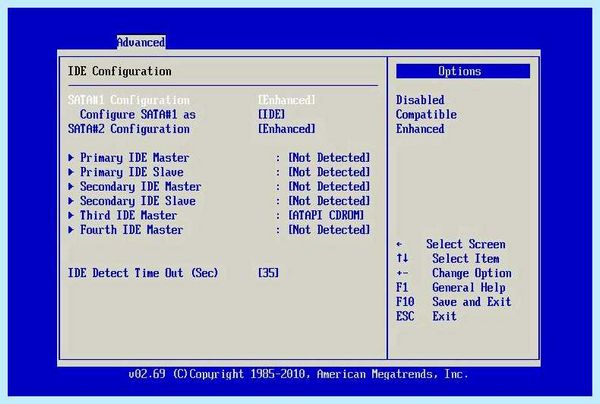
Task: Select the Compatible option
Action: (426, 114)
